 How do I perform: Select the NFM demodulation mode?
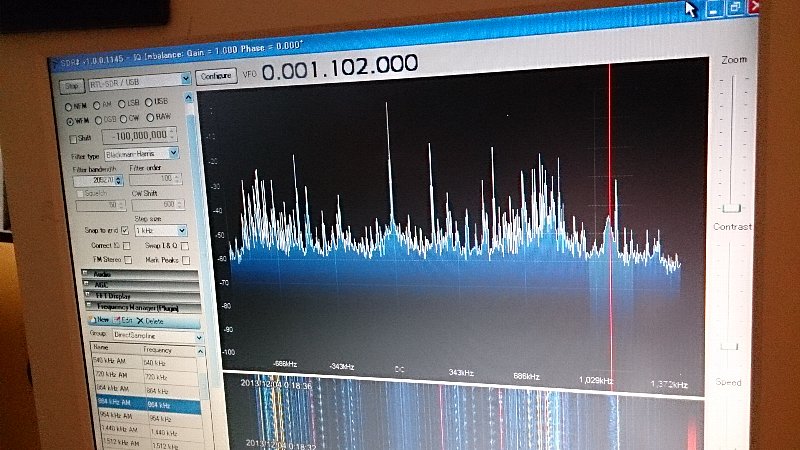pyautogui.click(x=68, y=107)
